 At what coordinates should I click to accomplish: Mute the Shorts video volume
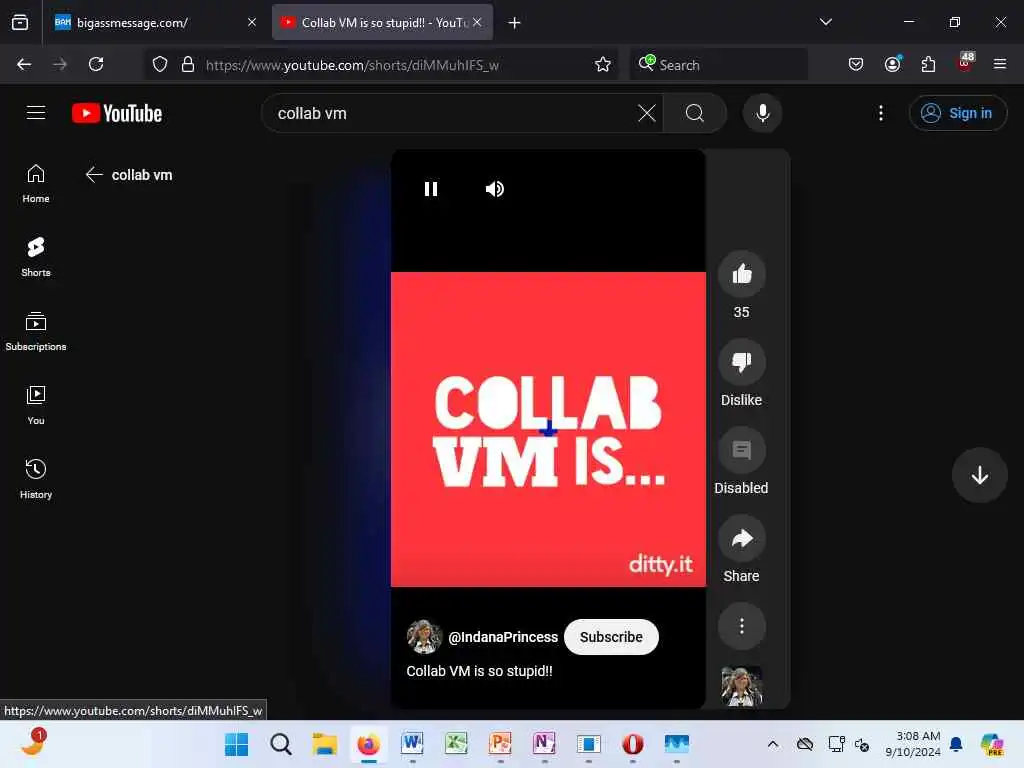[x=494, y=189]
